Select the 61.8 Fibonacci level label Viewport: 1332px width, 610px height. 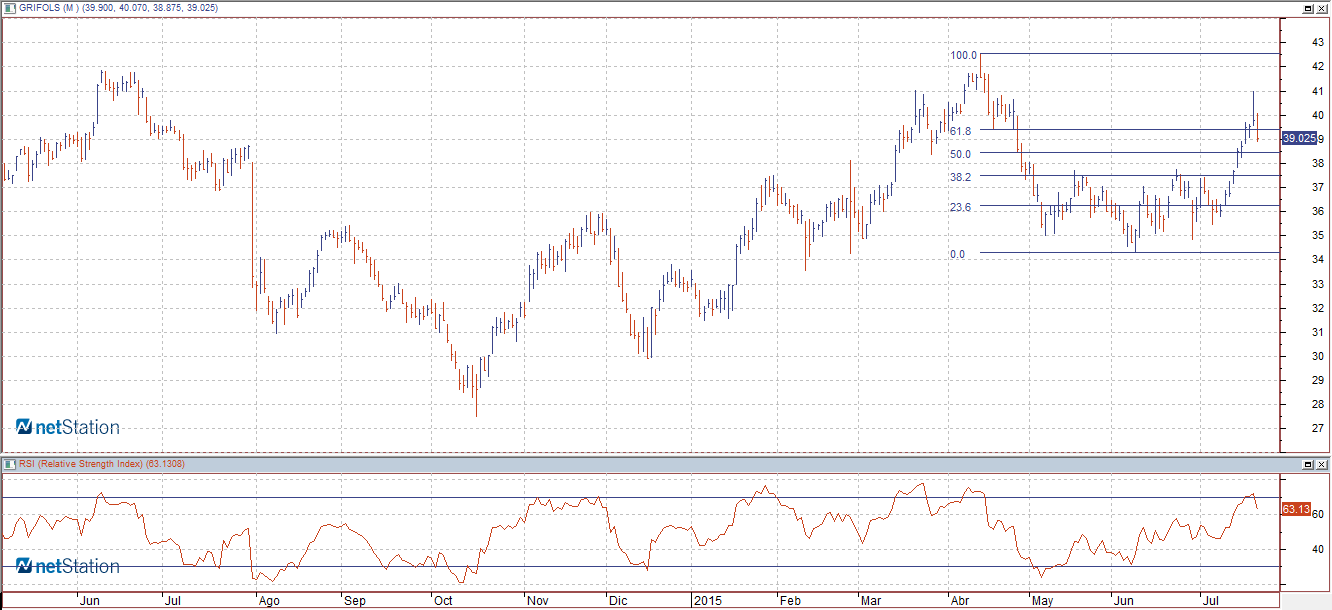click(960, 131)
